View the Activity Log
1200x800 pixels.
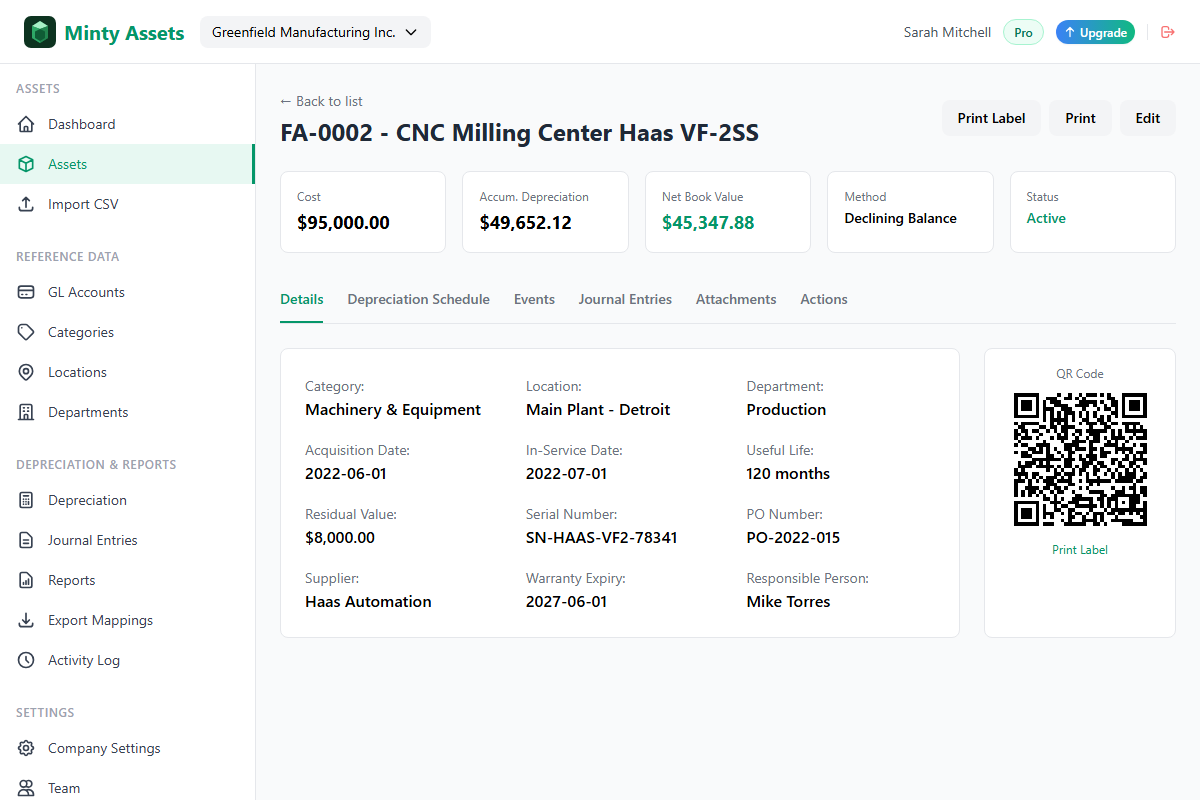[x=127, y=660]
